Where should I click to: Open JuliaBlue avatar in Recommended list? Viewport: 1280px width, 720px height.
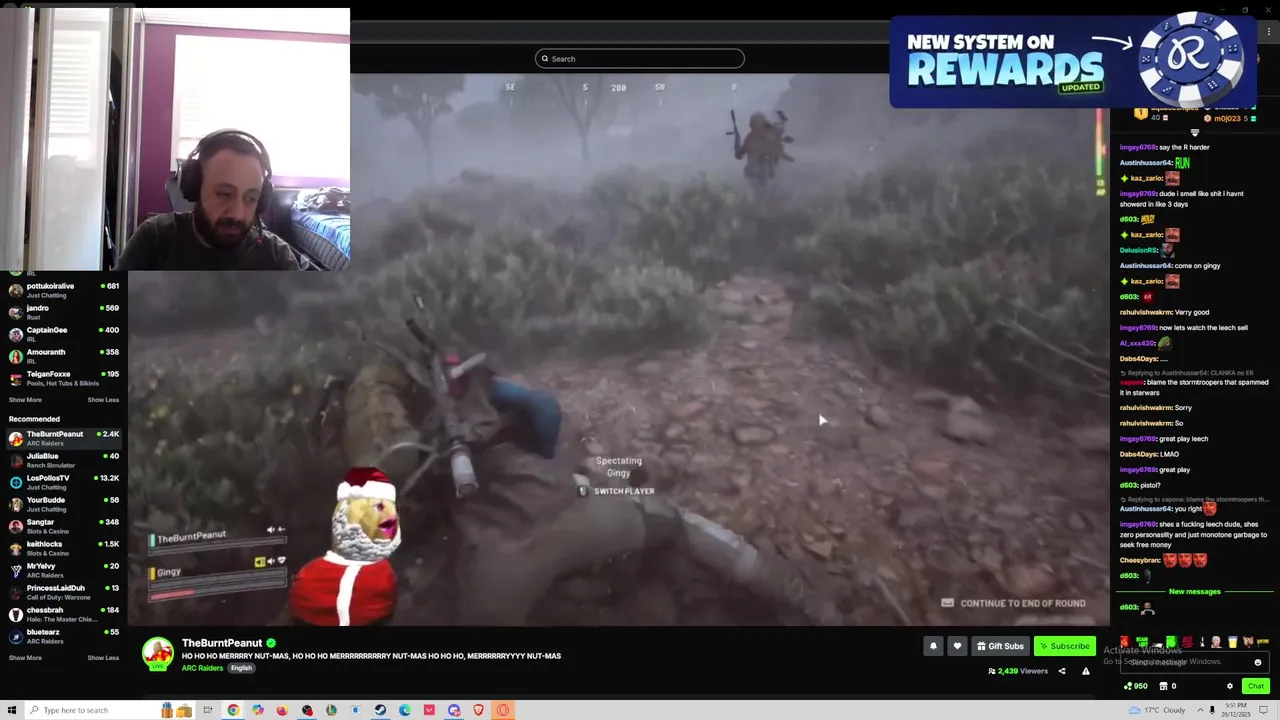click(x=16, y=460)
